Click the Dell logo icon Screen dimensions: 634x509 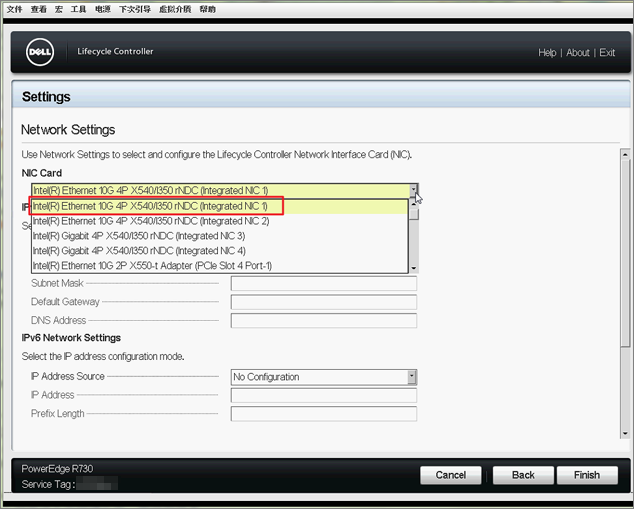click(x=40, y=52)
